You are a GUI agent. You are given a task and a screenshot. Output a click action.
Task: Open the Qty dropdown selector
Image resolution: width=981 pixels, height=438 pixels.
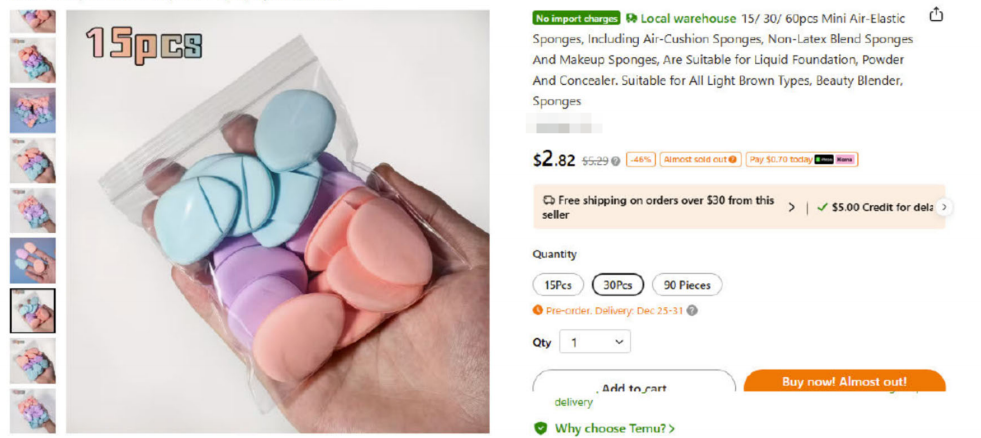point(595,342)
